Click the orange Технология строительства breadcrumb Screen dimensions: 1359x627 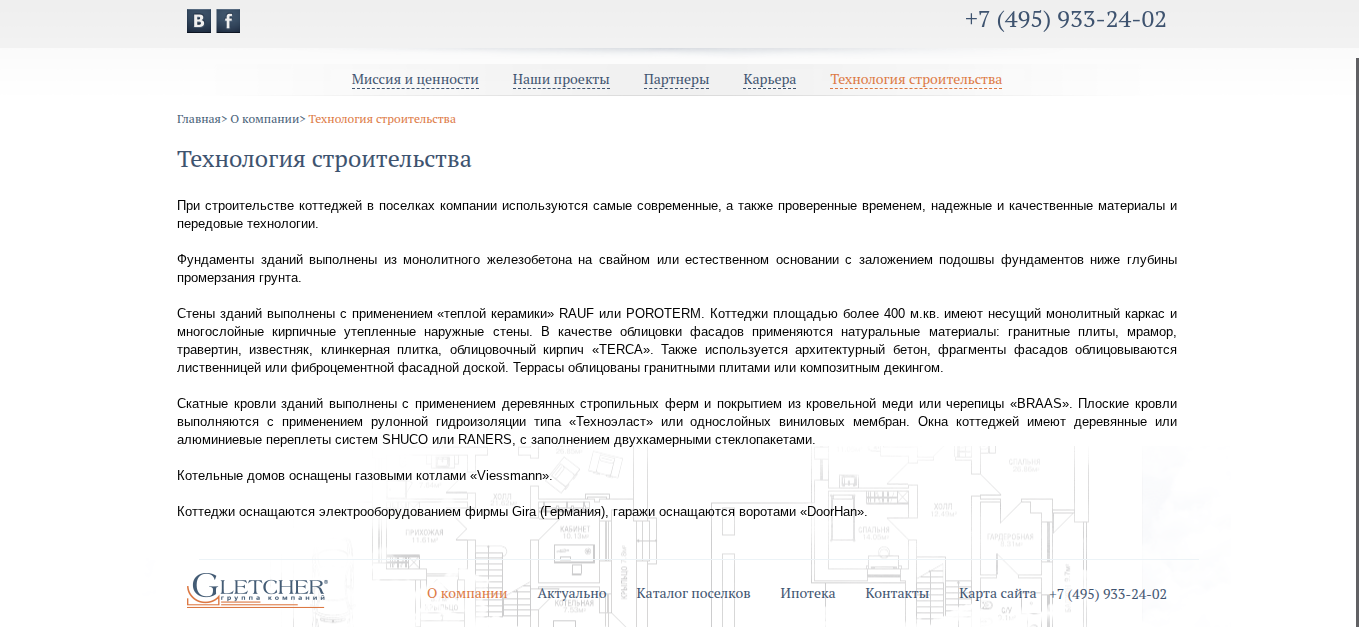click(382, 119)
